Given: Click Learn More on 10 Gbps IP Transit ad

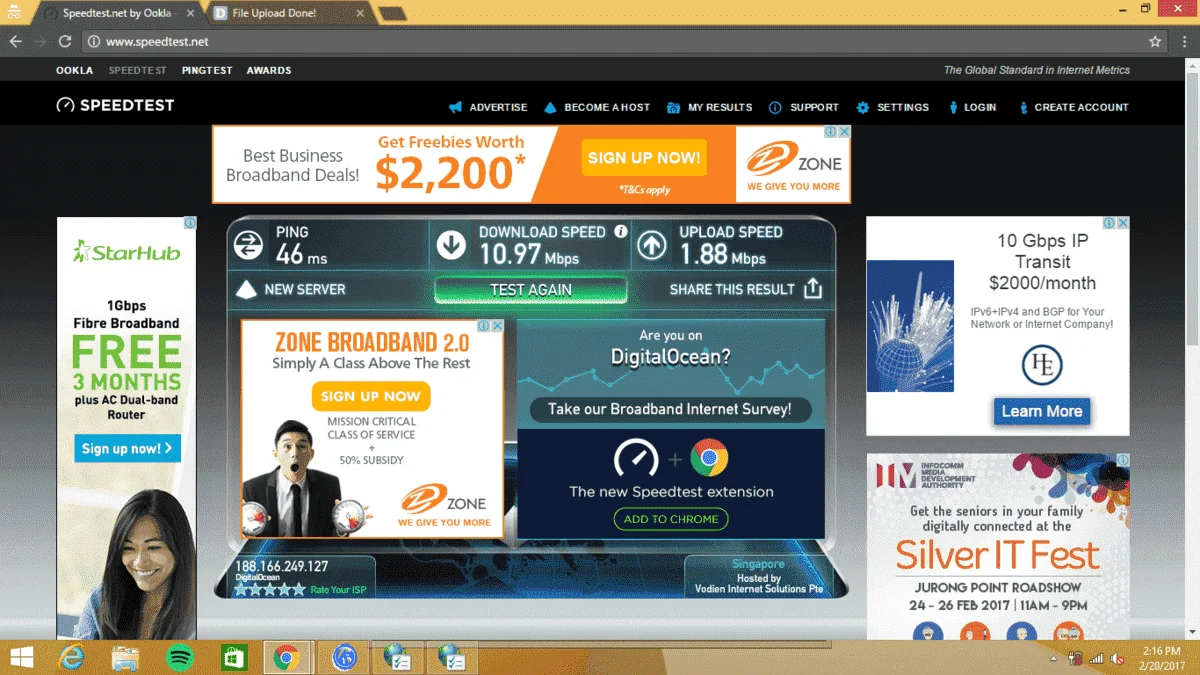Looking at the screenshot, I should click(1042, 411).
